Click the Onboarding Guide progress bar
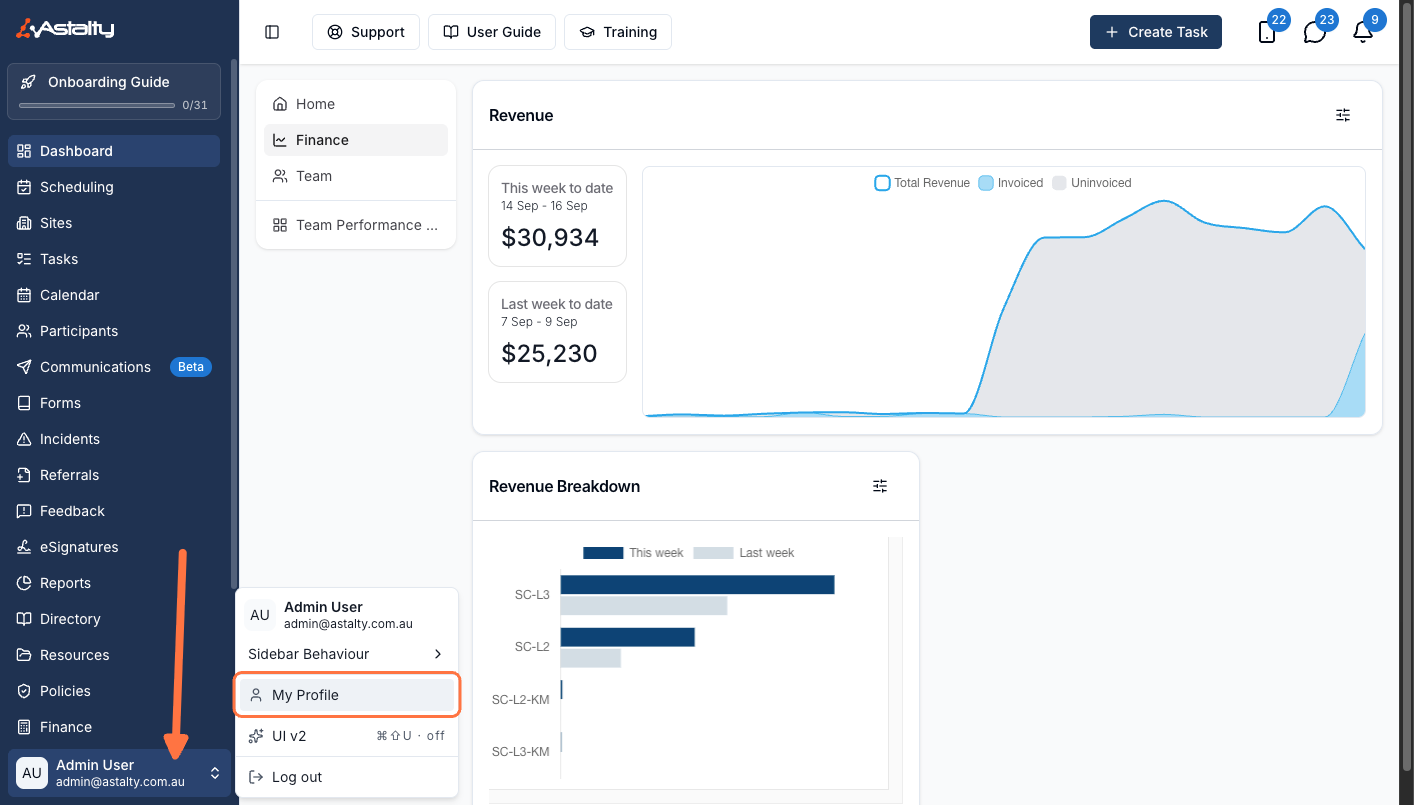 coord(97,105)
